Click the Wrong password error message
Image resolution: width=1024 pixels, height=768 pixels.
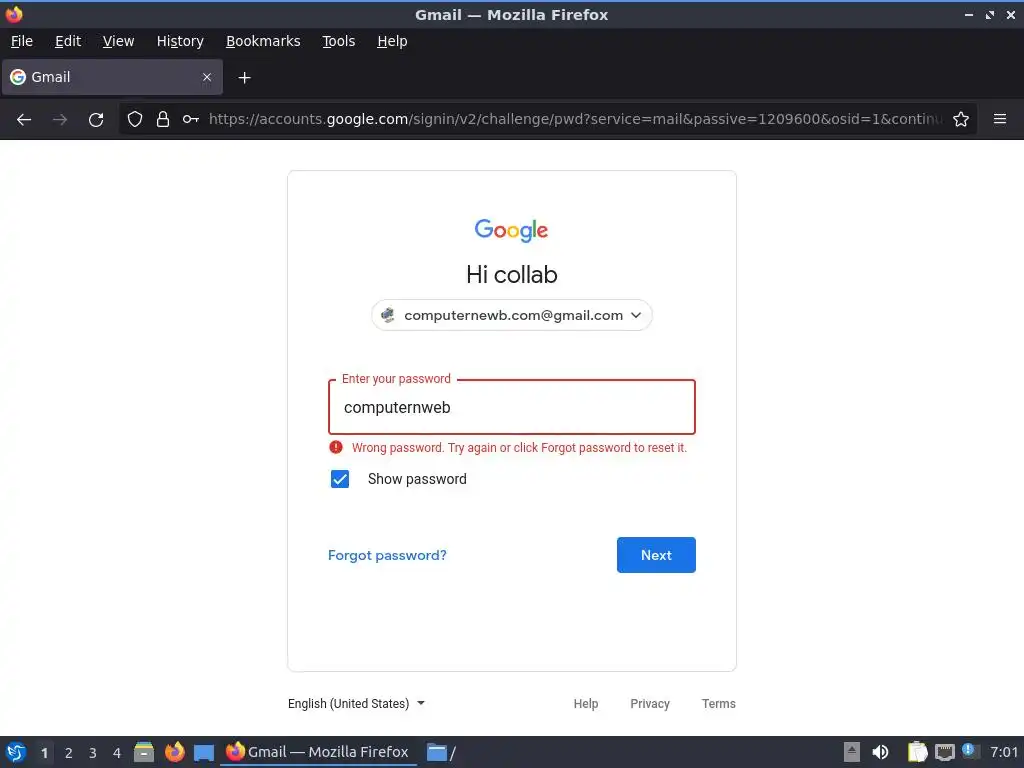point(519,448)
